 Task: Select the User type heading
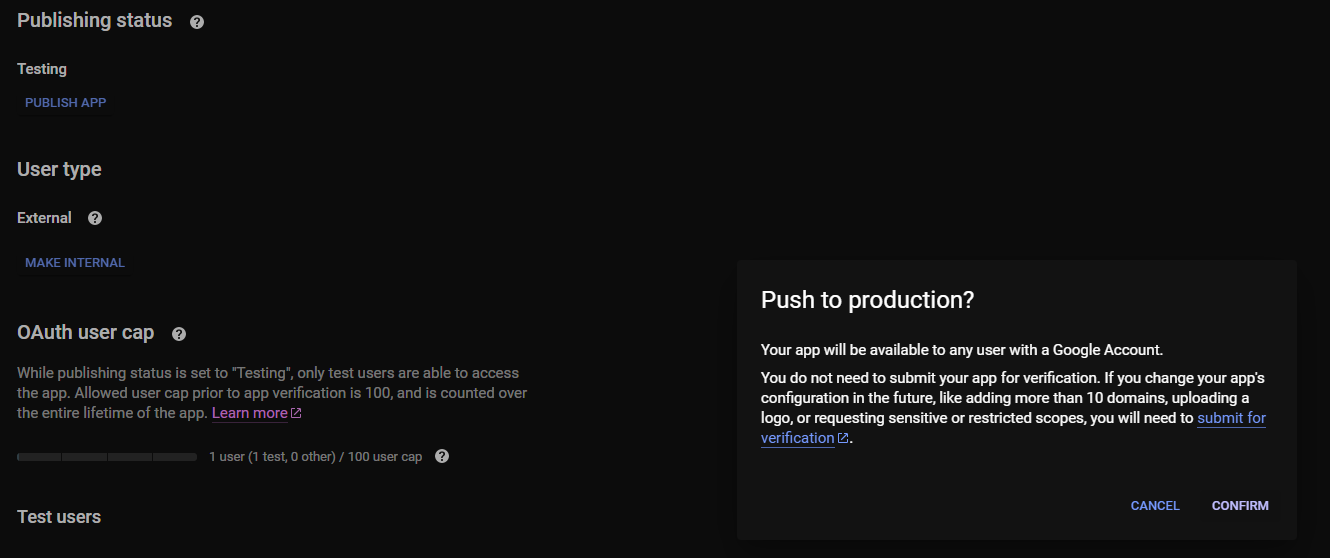coord(59,170)
